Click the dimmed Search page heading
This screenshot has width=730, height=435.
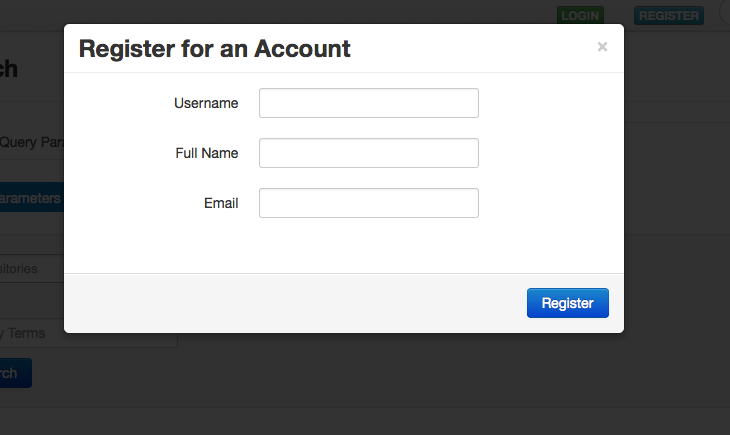tap(8, 69)
